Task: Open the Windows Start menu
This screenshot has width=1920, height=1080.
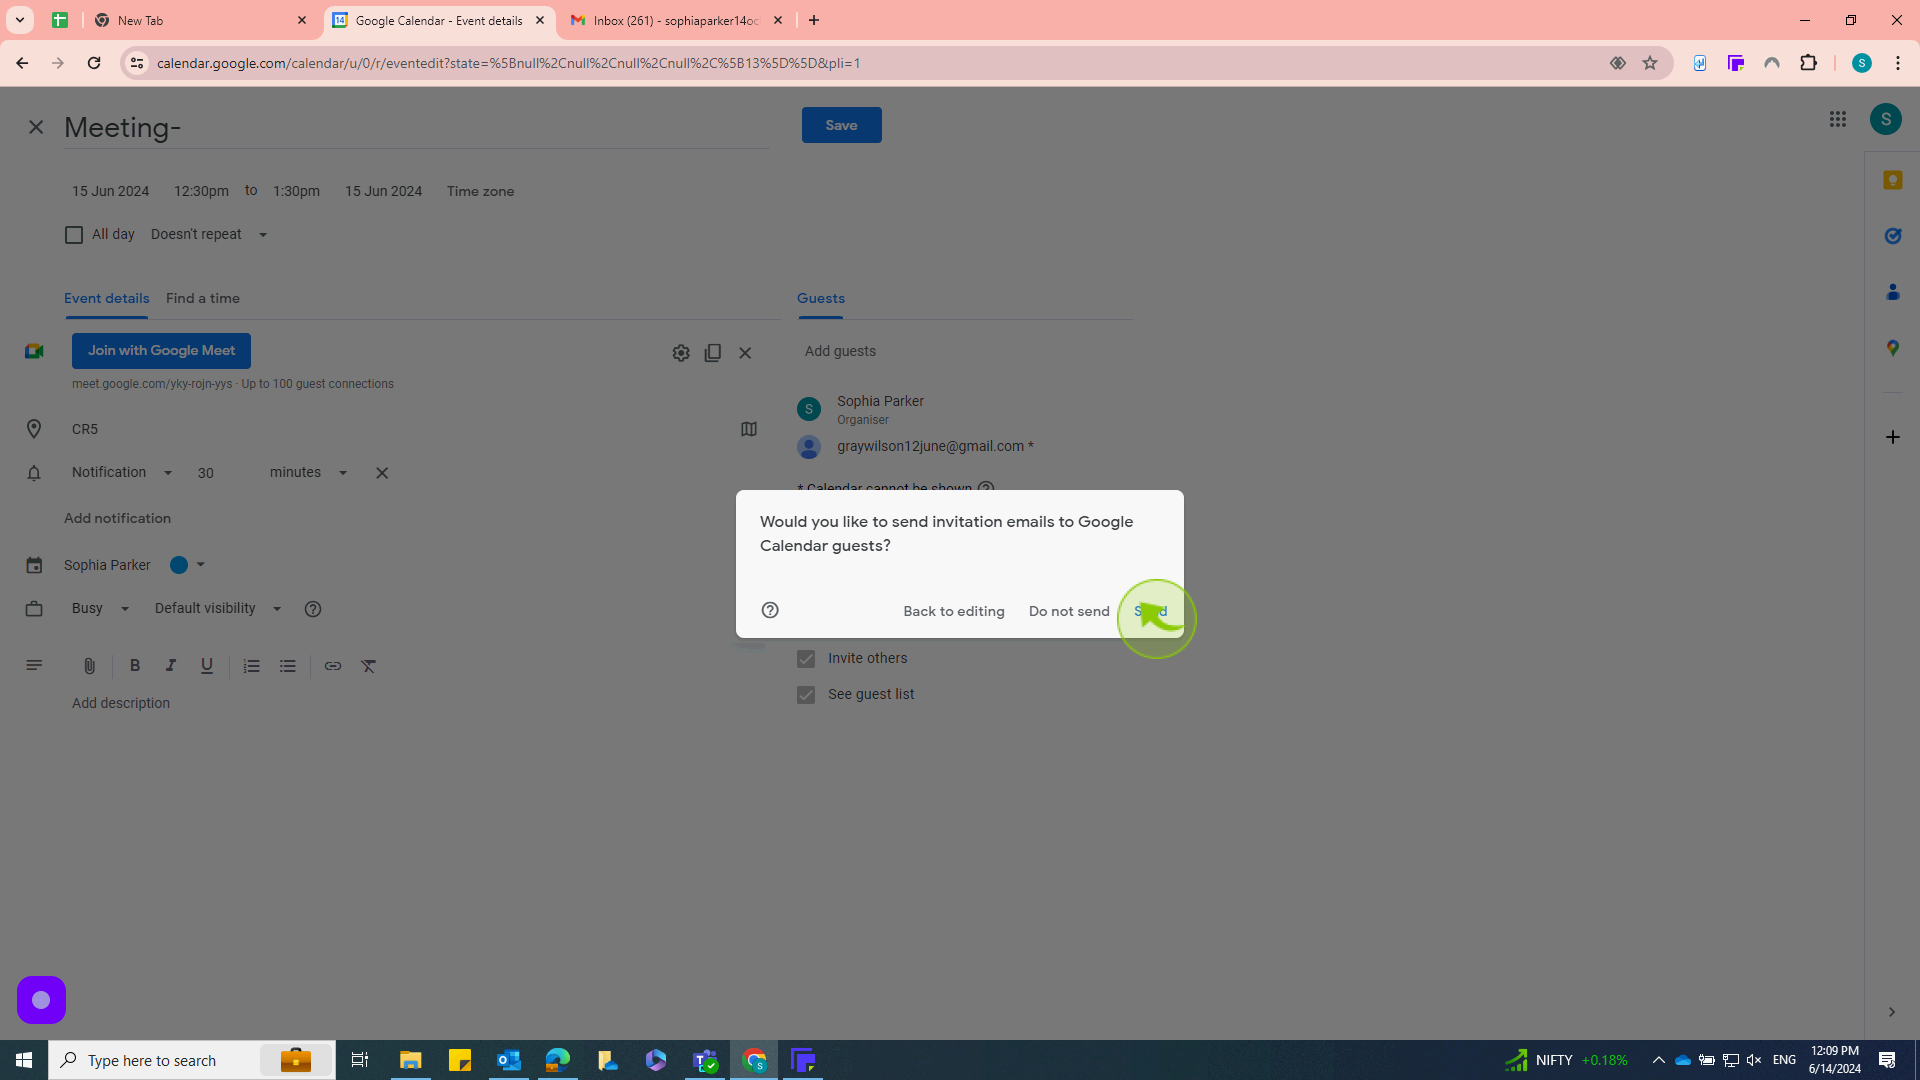Action: (x=24, y=1060)
